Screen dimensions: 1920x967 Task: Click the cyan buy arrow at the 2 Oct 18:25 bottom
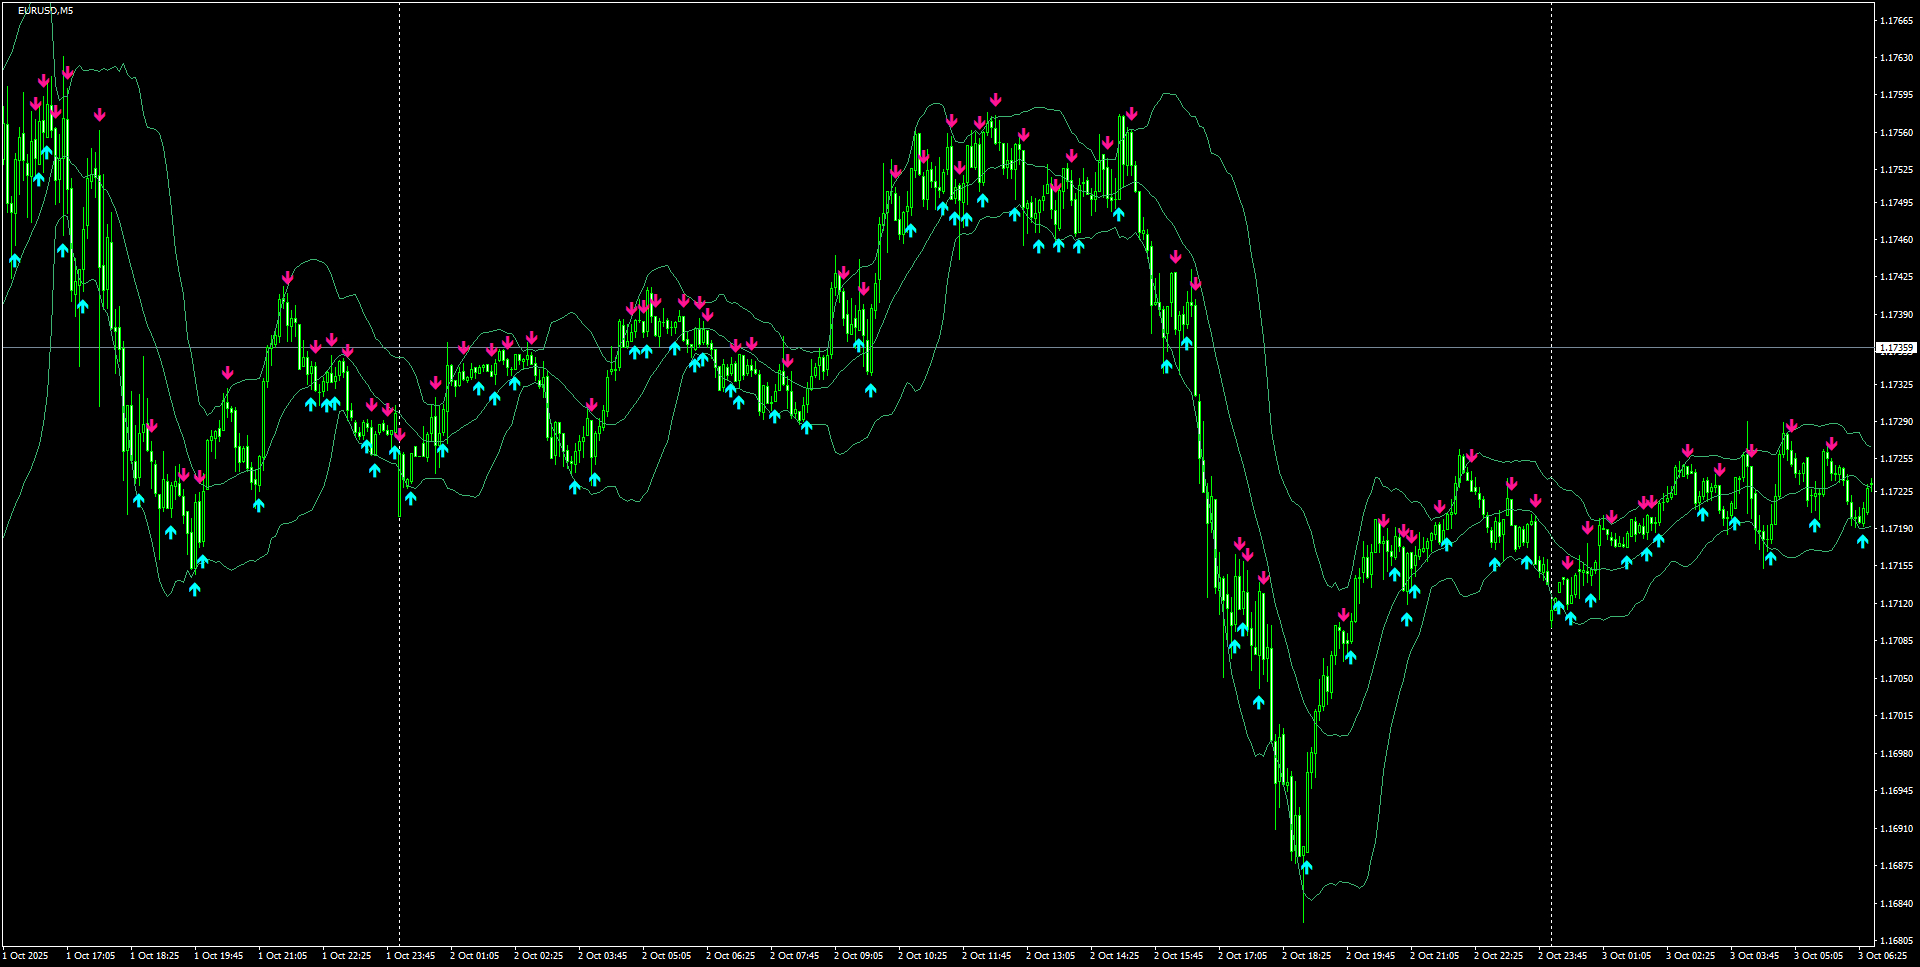click(x=1305, y=866)
